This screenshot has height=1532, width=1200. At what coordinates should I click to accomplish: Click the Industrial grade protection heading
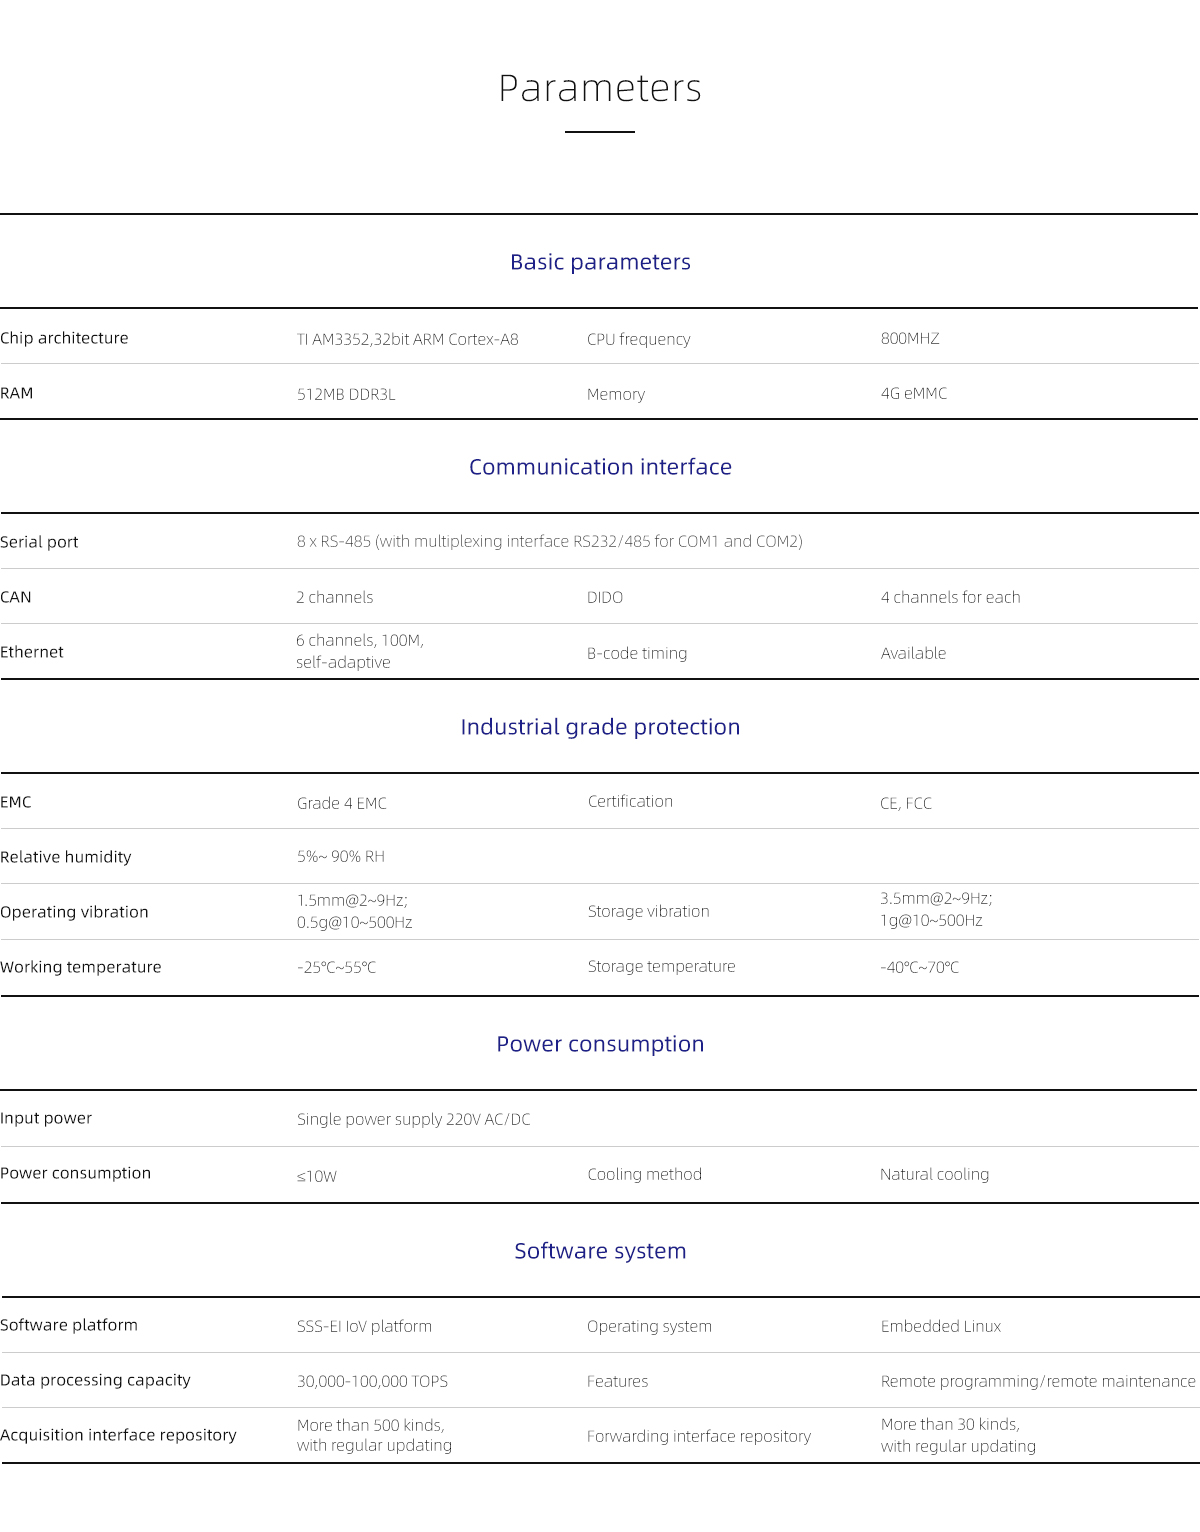pyautogui.click(x=600, y=727)
